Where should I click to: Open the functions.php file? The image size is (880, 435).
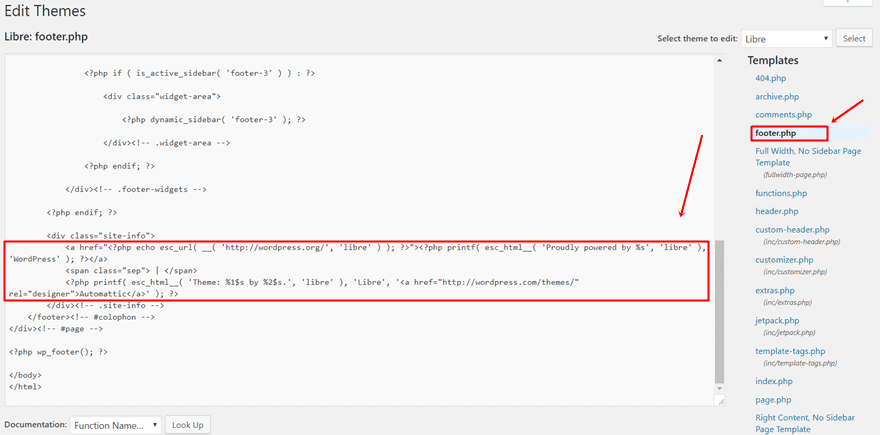tap(781, 193)
